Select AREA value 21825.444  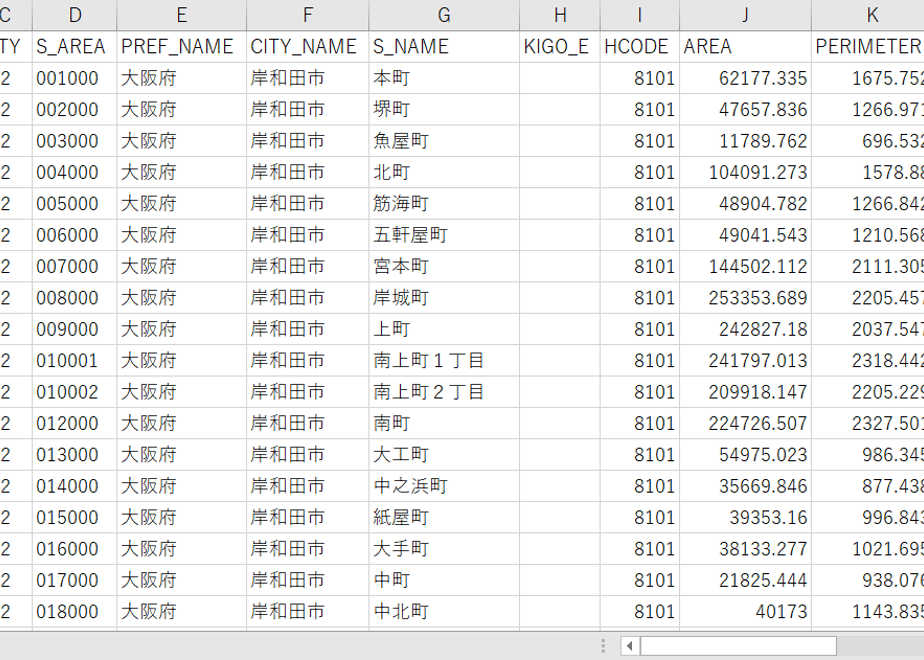pos(745,580)
